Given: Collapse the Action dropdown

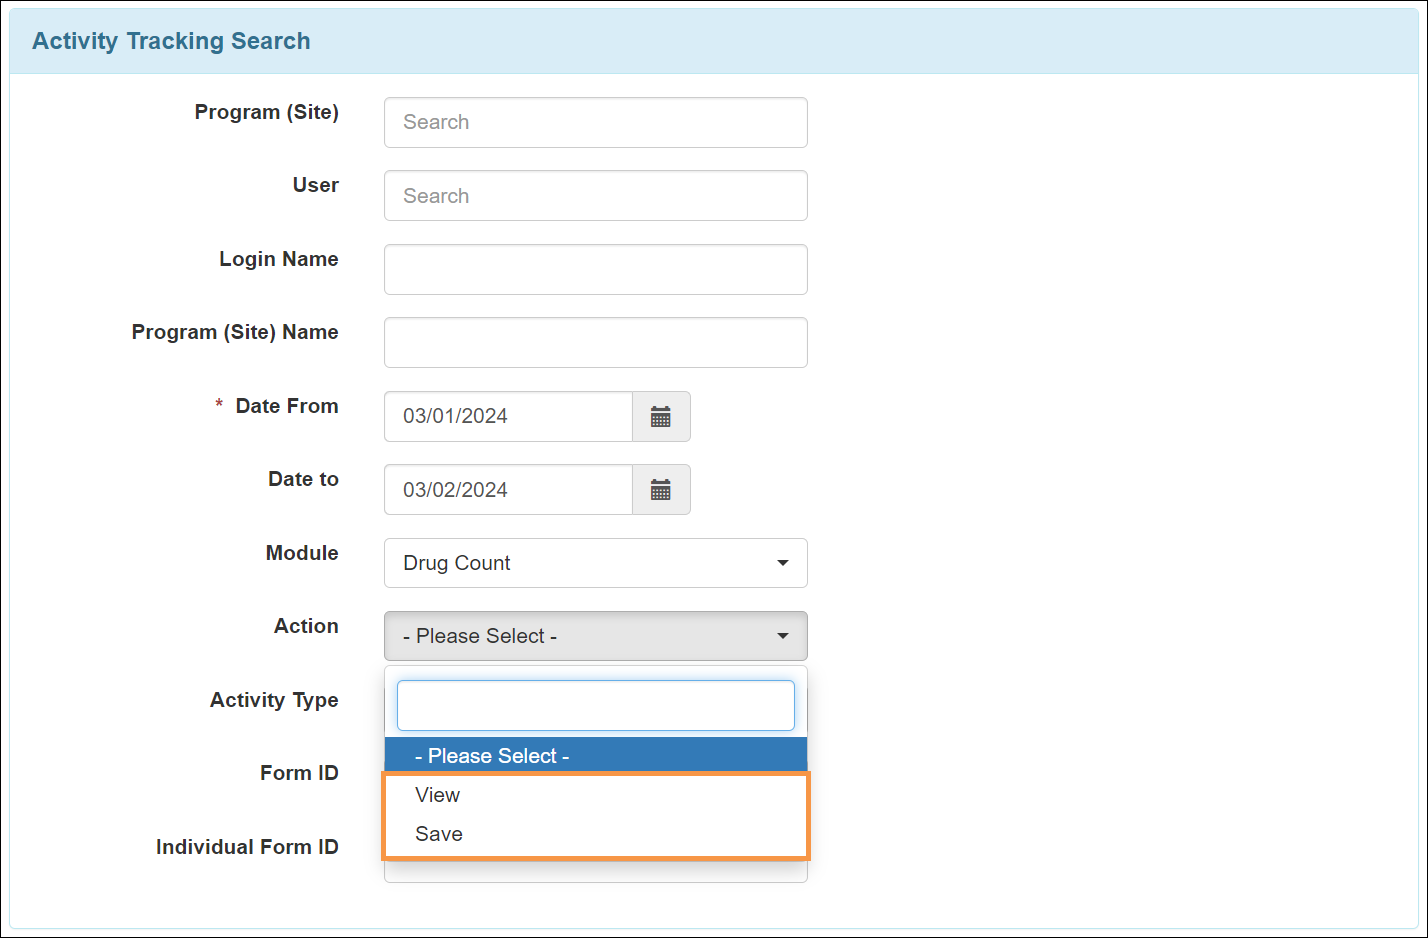Looking at the screenshot, I should pyautogui.click(x=596, y=636).
